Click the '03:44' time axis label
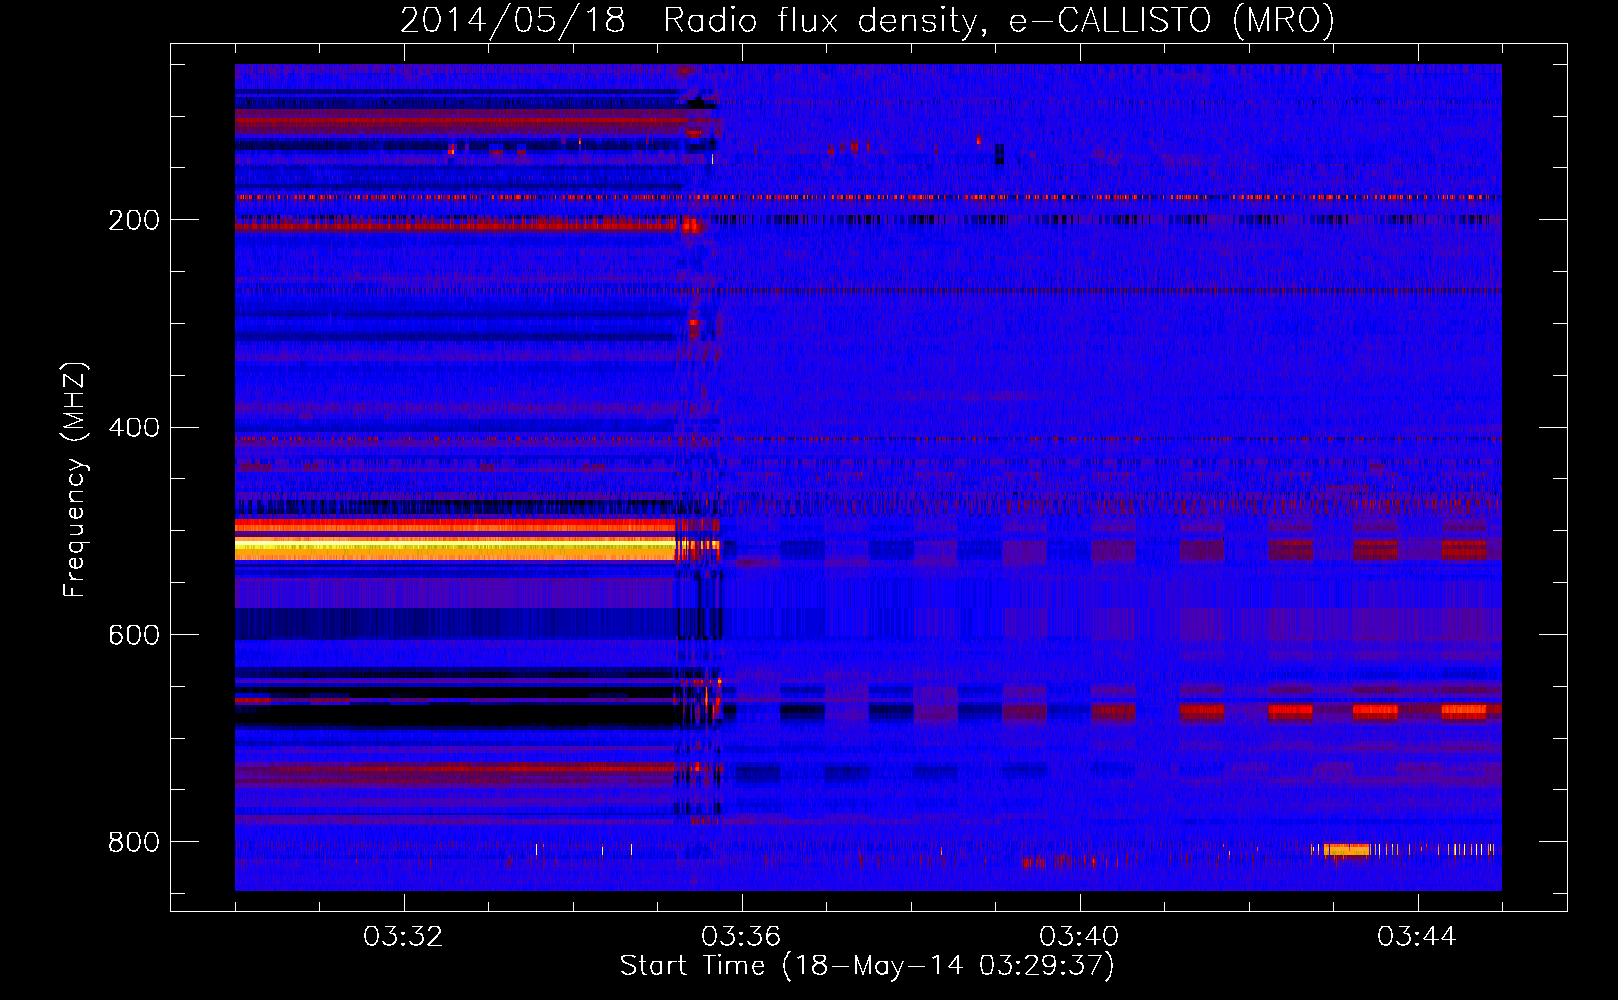This screenshot has height=1000, width=1618. coord(1417,937)
